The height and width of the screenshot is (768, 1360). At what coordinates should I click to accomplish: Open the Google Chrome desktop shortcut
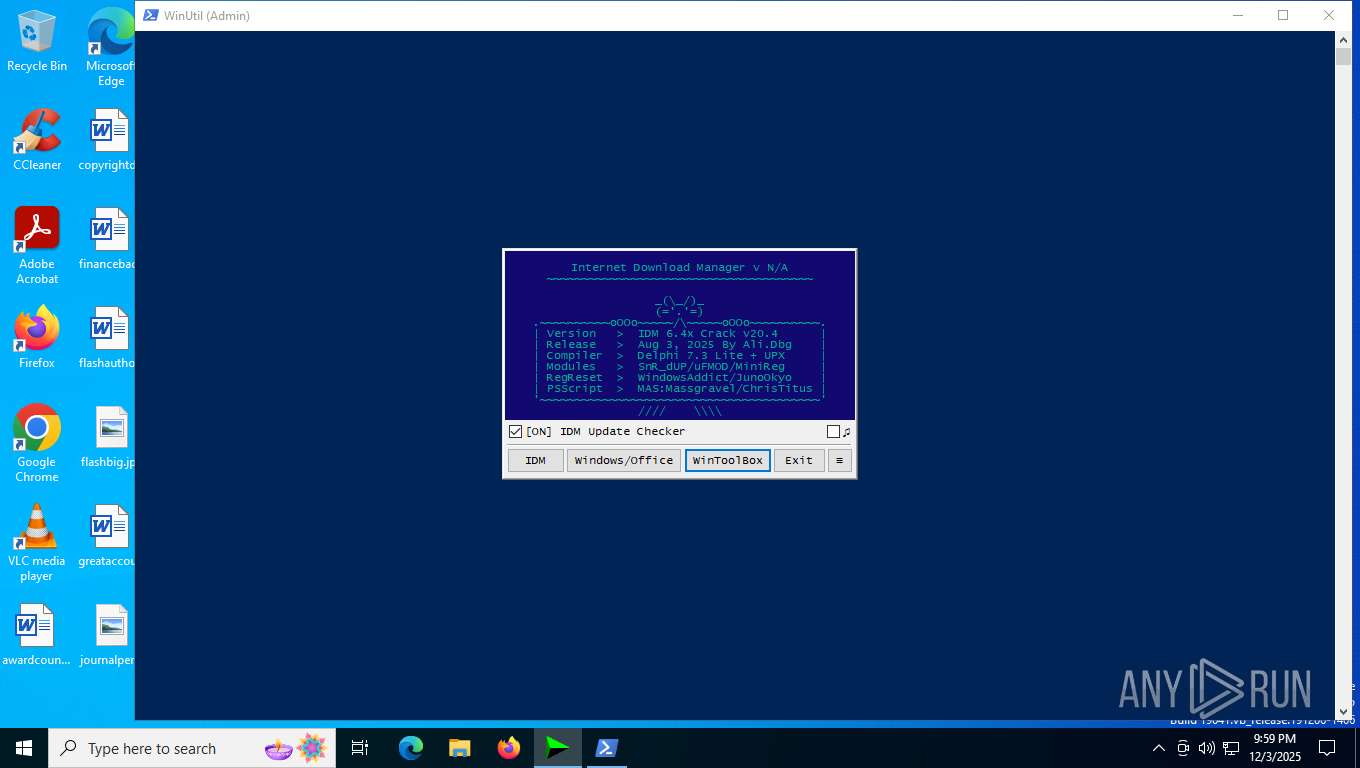click(x=37, y=443)
